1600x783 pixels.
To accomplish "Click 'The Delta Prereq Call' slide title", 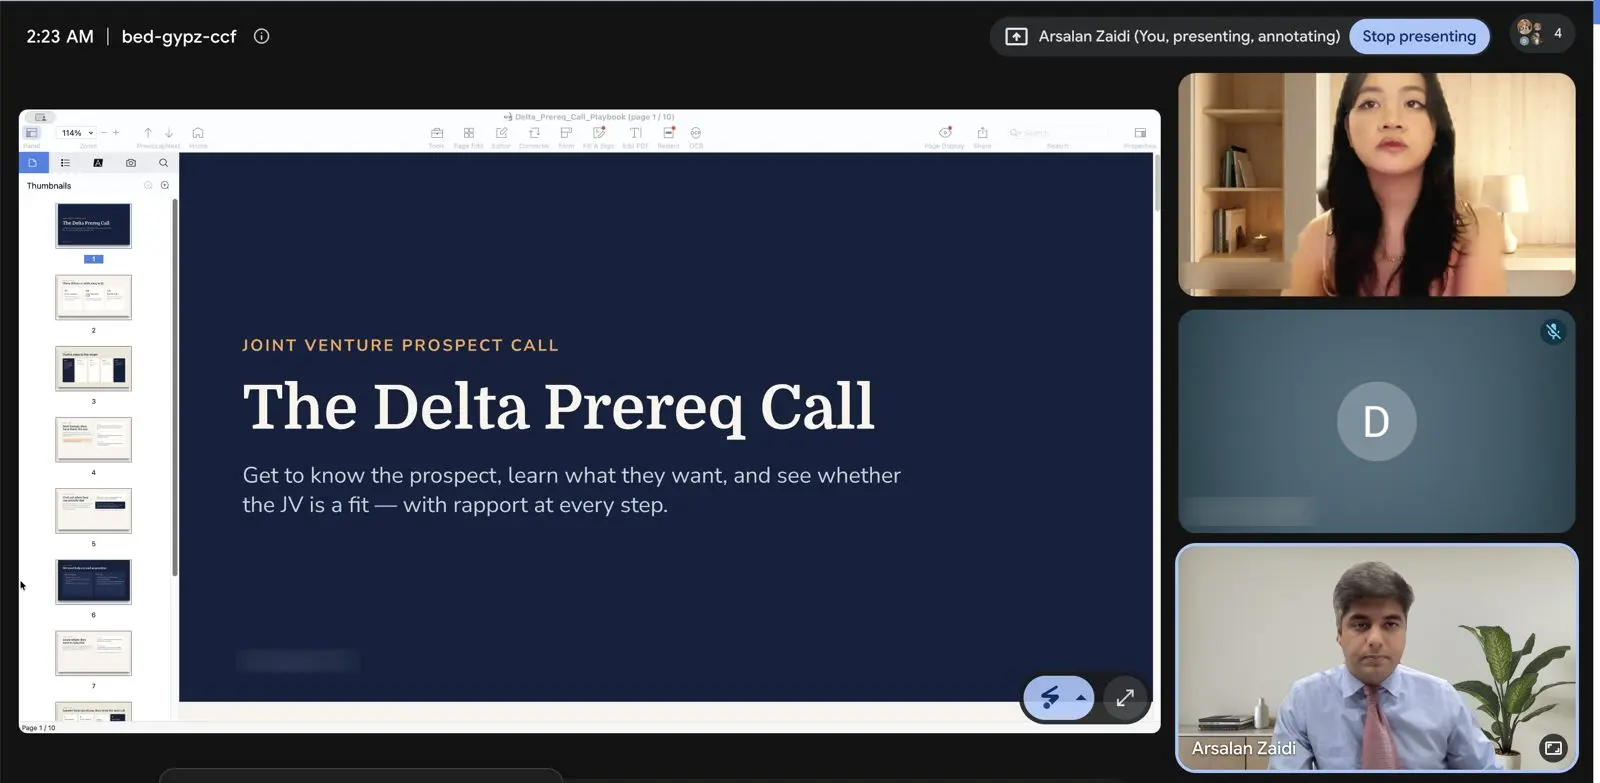I will point(558,407).
